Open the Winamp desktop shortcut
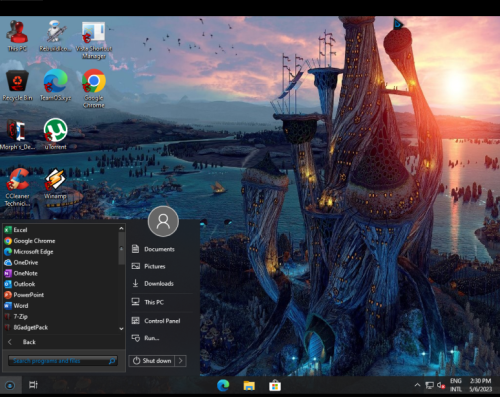This screenshot has height=397, width=500. [55, 184]
